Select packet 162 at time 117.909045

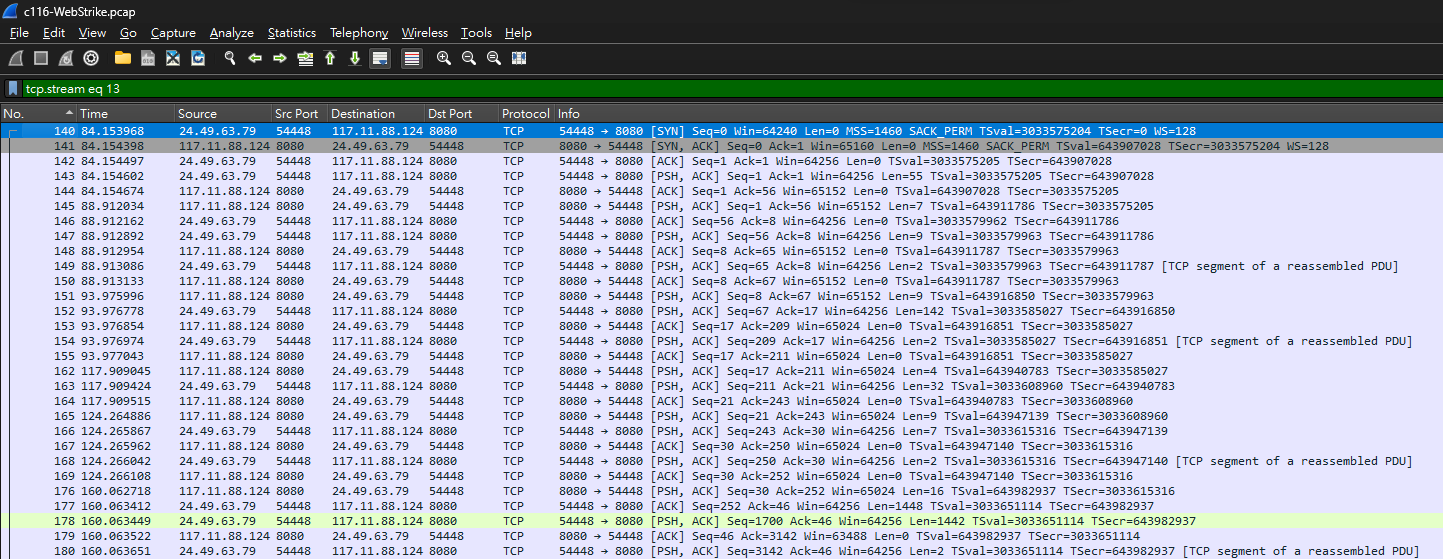tap(721, 371)
